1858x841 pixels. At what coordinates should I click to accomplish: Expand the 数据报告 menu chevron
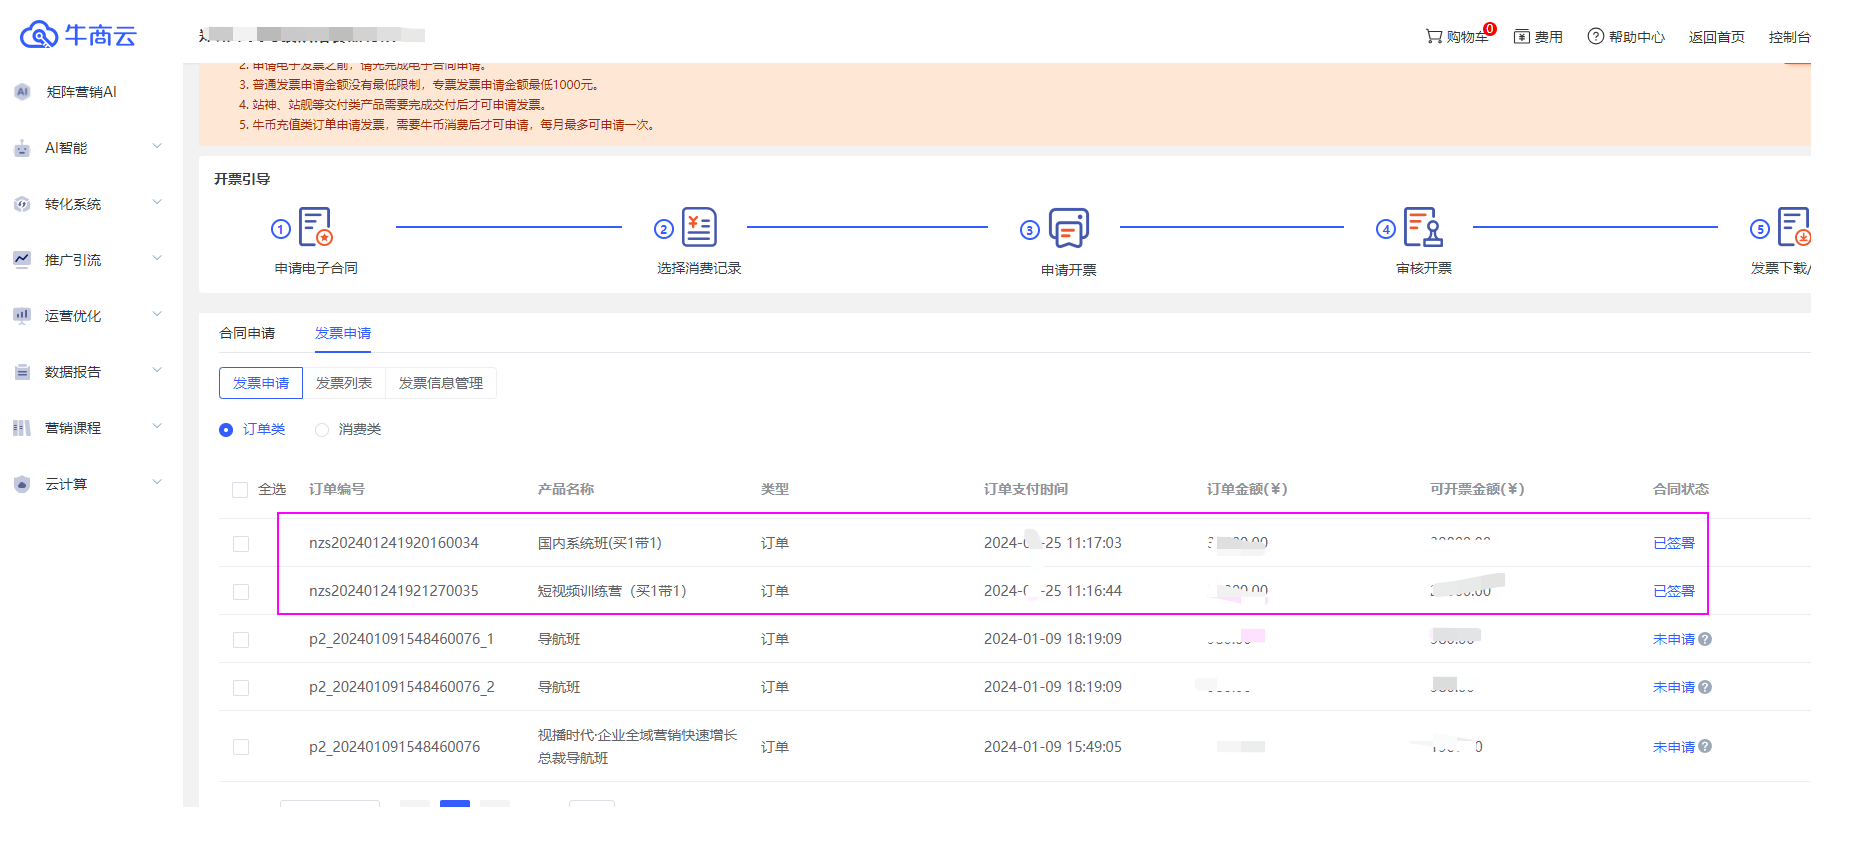[x=157, y=371]
